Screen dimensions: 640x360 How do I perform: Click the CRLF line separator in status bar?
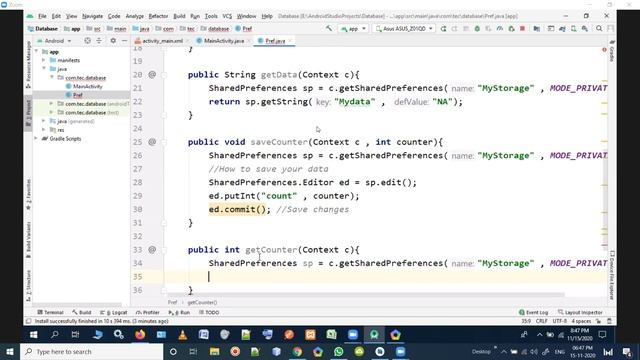click(542, 321)
